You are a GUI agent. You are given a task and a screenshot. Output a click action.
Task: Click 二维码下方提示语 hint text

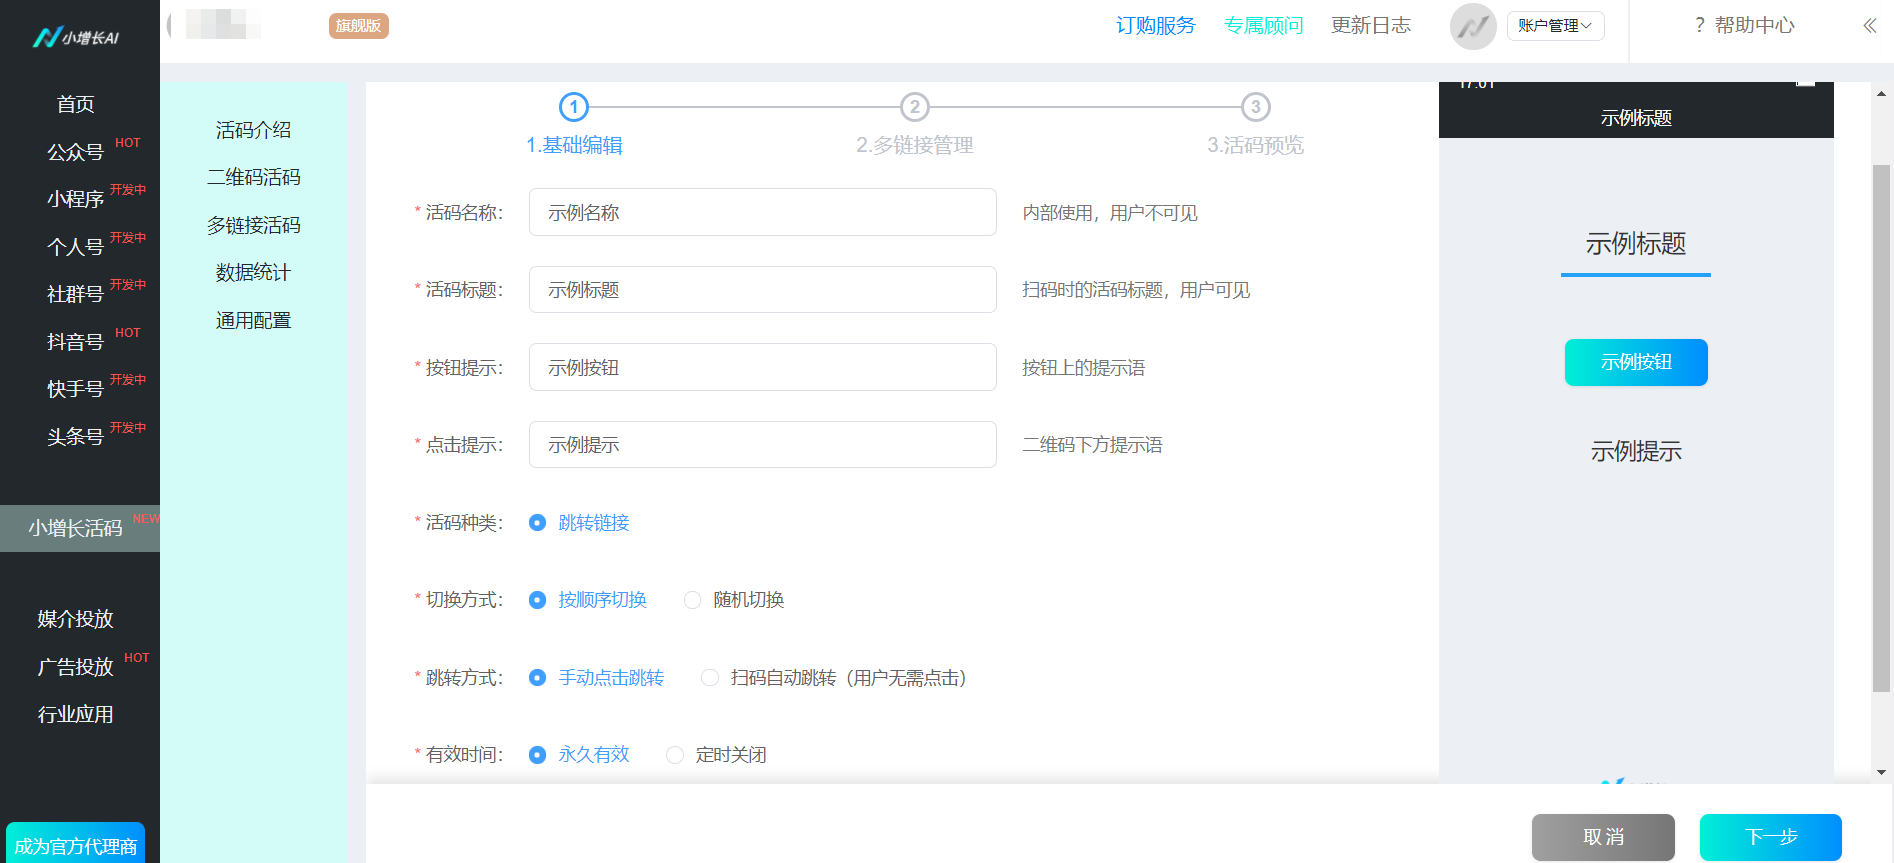tap(1092, 445)
